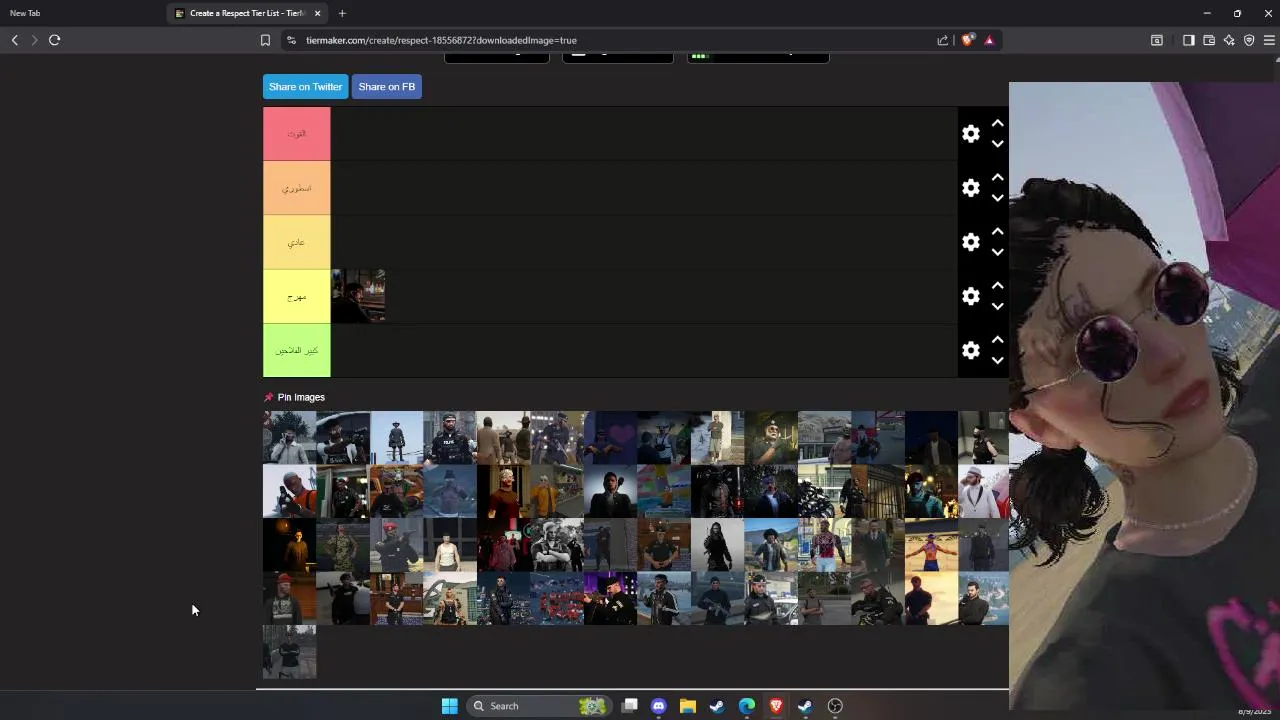
Task: Toggle the browser sidebar panel
Action: click(x=1188, y=40)
